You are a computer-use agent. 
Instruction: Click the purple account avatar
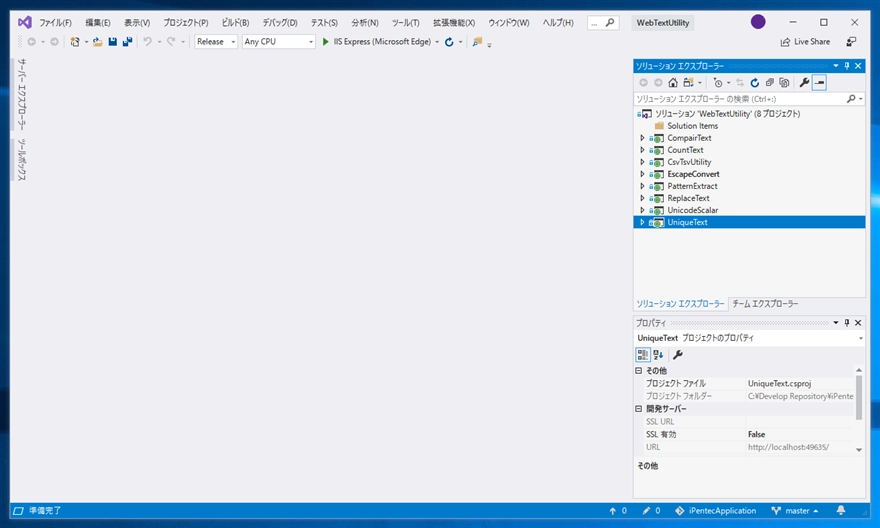(758, 22)
